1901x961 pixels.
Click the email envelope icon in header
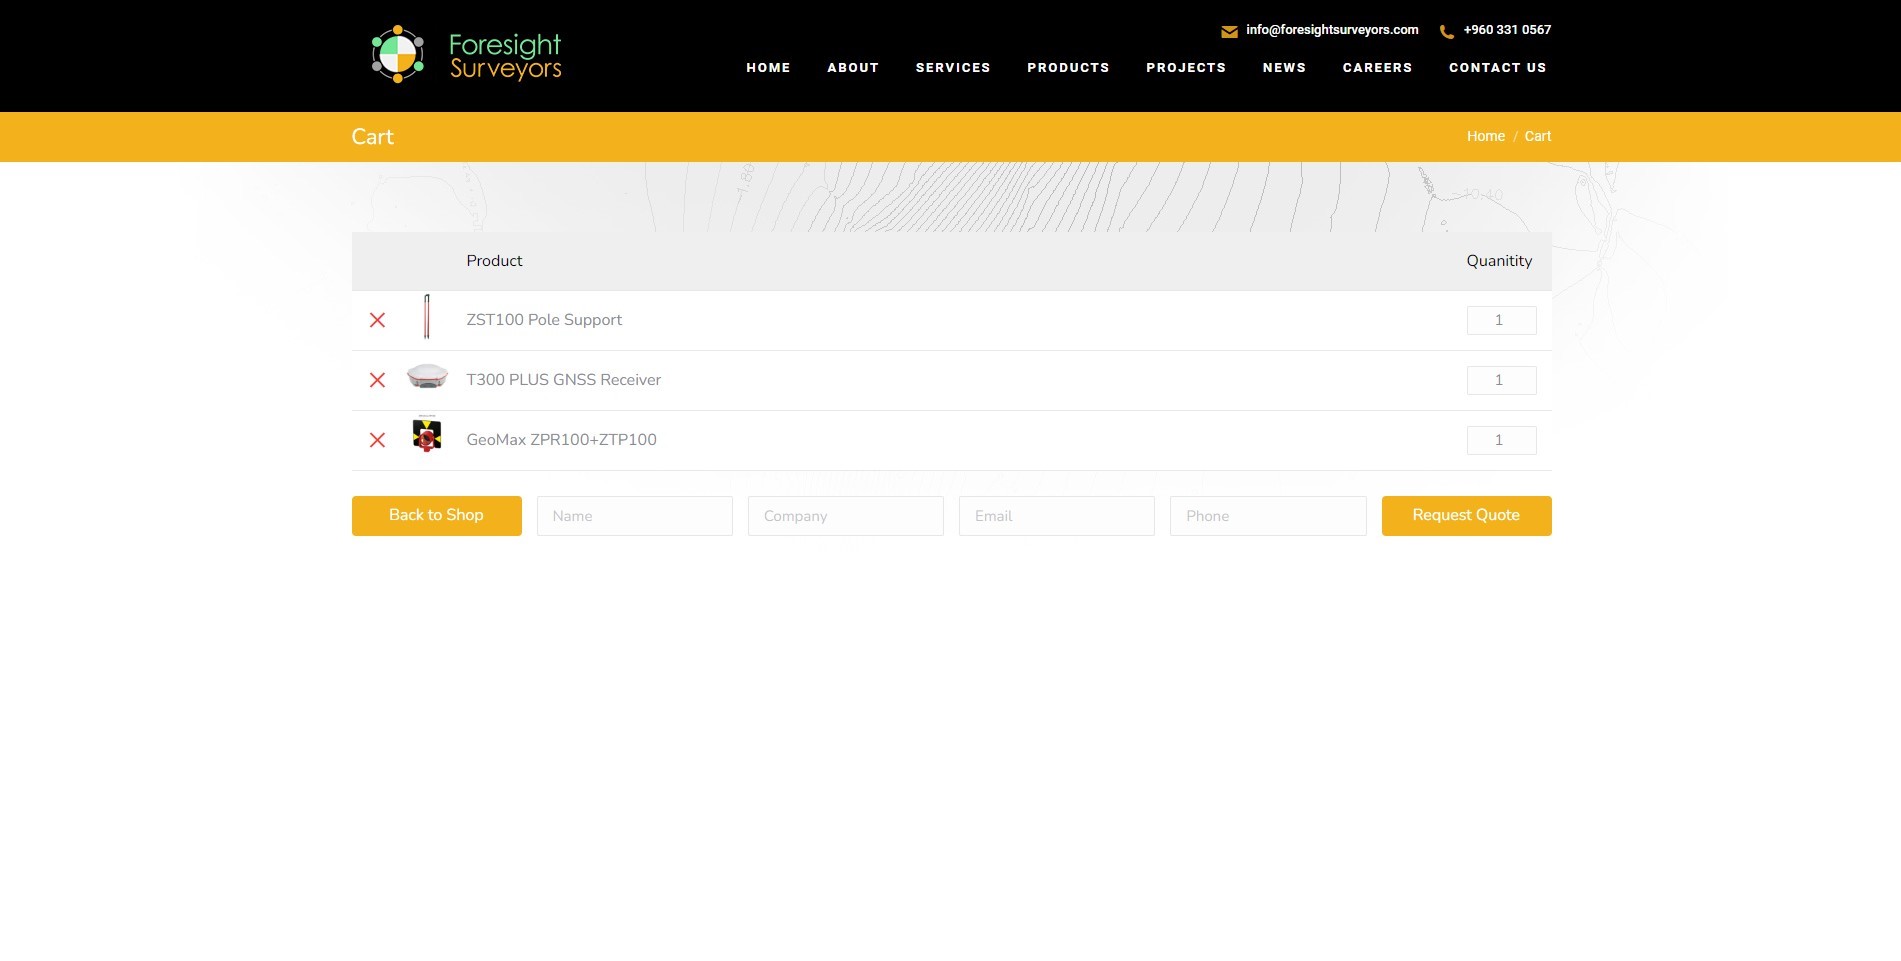click(x=1229, y=32)
